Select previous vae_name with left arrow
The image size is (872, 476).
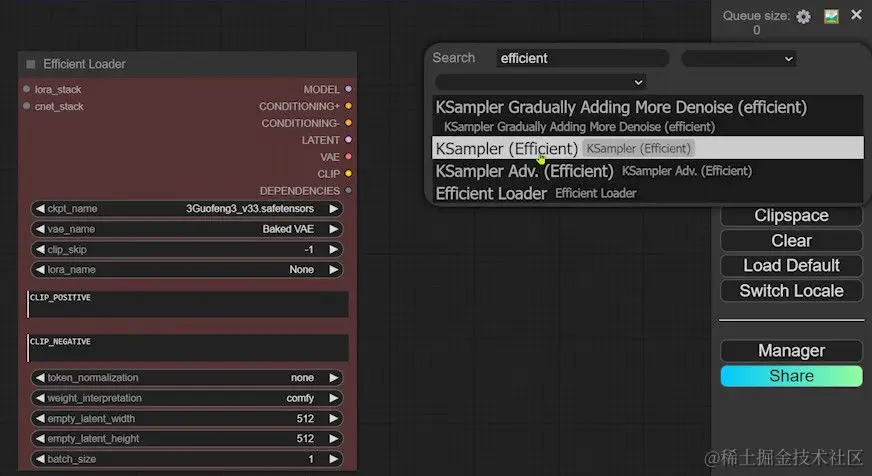pyautogui.click(x=39, y=229)
